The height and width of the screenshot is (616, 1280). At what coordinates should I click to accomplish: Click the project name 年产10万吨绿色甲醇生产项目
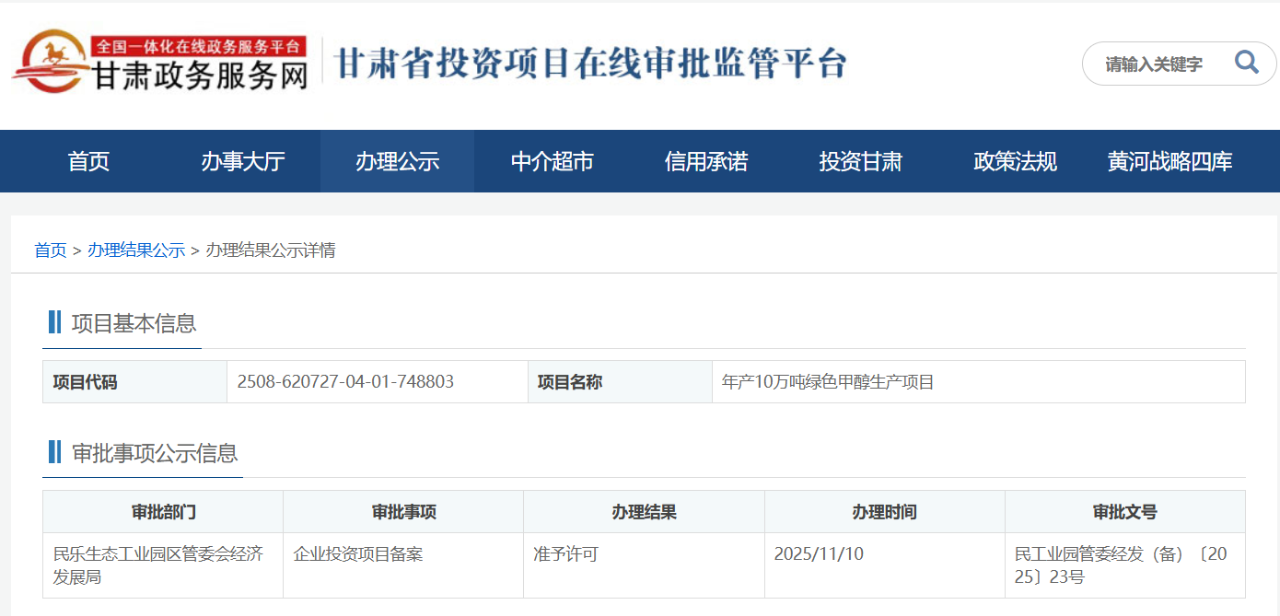click(828, 382)
